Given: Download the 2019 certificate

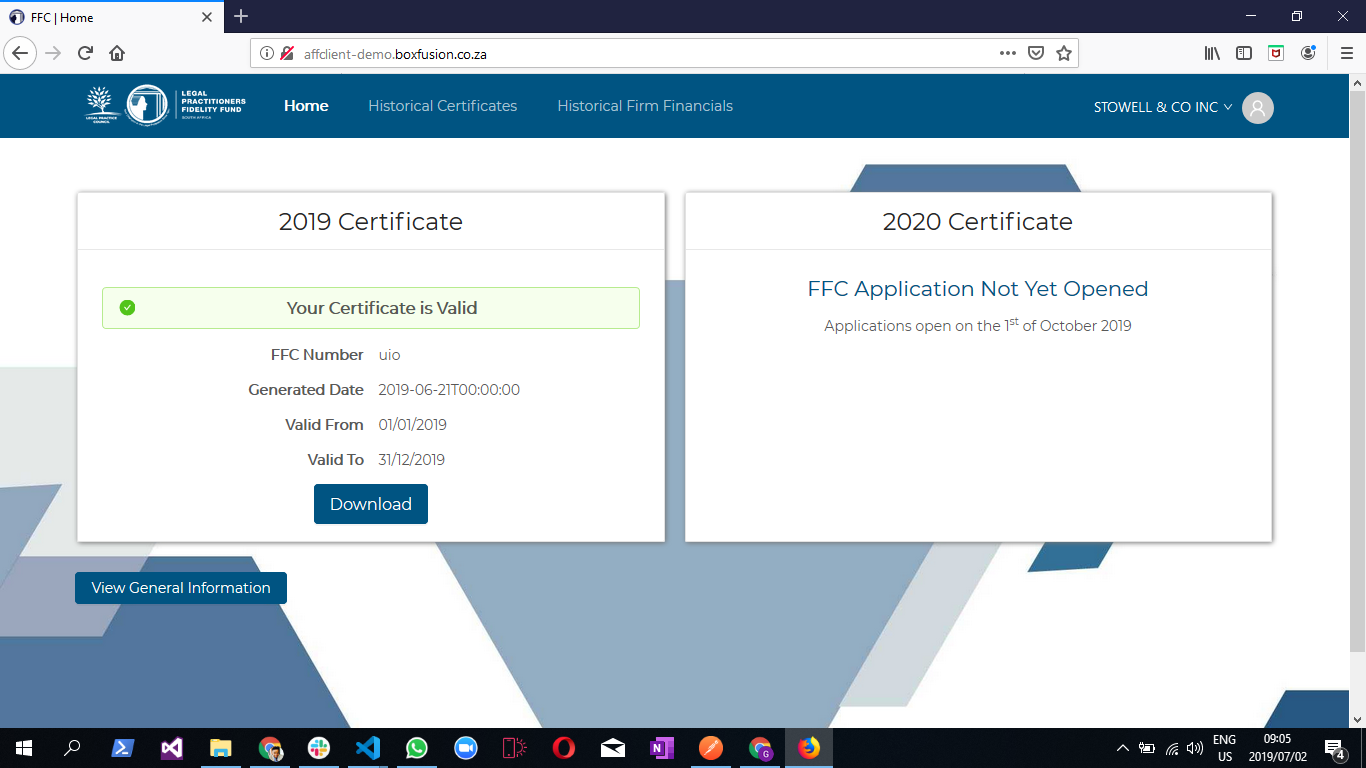Looking at the screenshot, I should (370, 504).
